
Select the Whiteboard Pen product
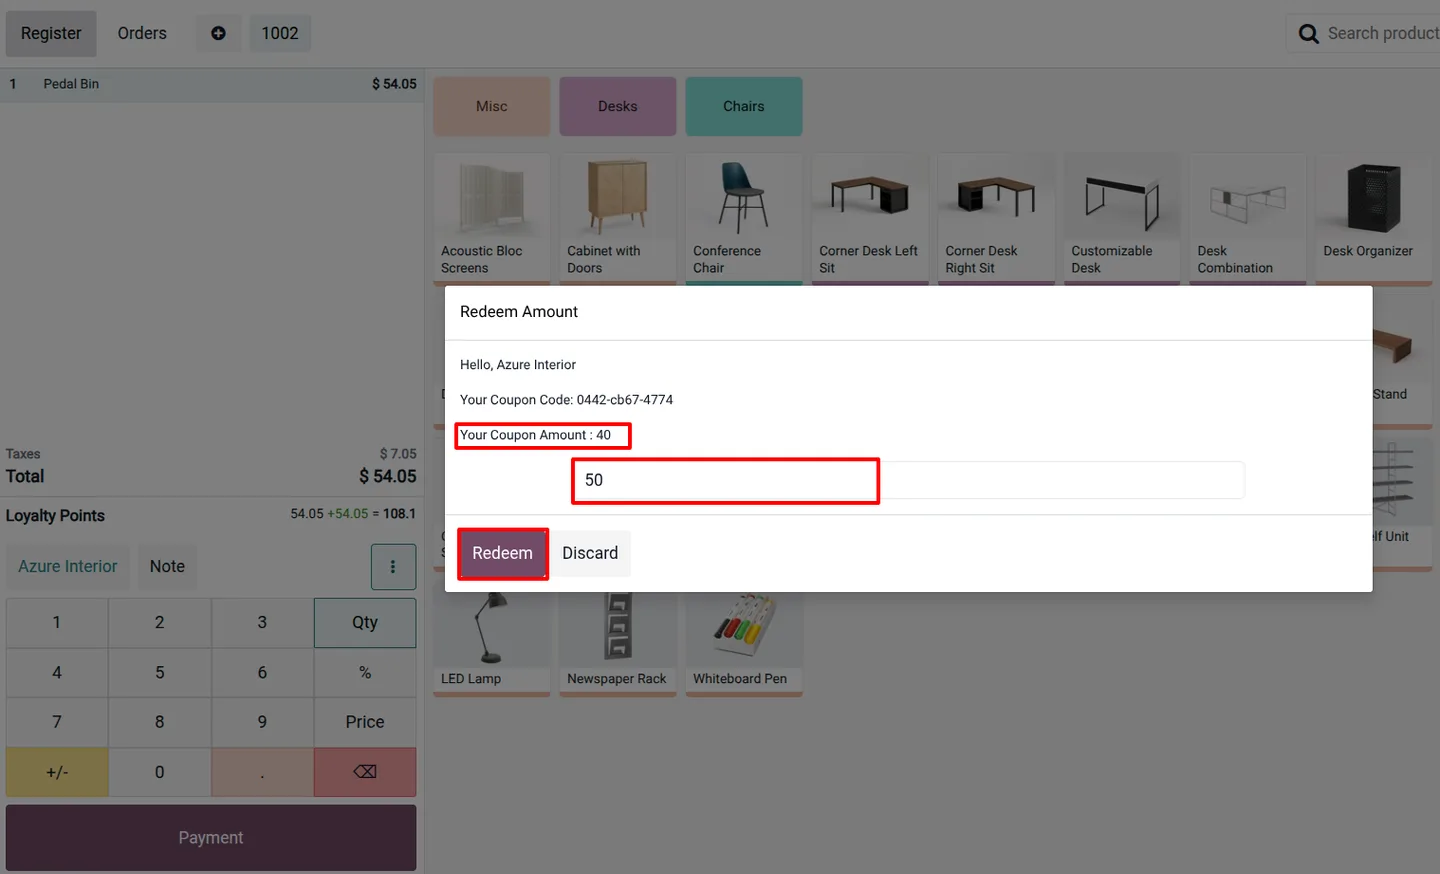(x=743, y=644)
